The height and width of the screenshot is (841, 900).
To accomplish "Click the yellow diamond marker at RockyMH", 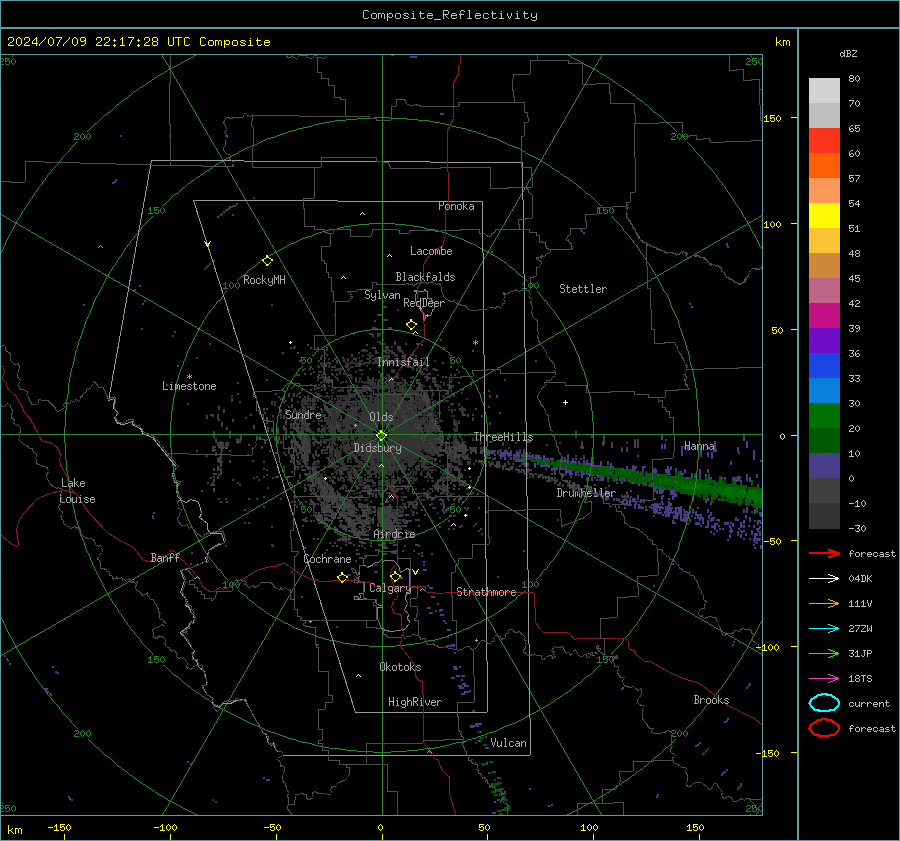I will click(x=267, y=261).
